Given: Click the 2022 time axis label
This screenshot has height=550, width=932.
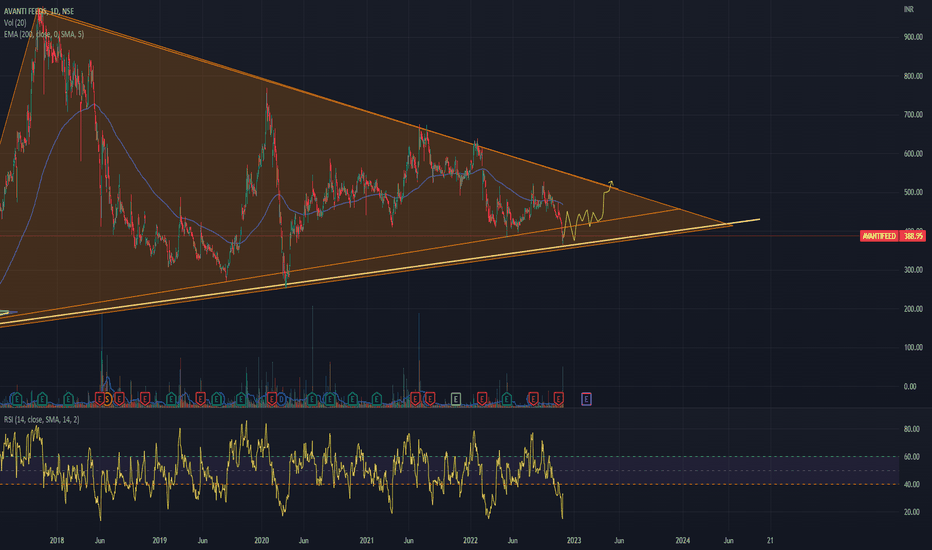Looking at the screenshot, I should 470,540.
